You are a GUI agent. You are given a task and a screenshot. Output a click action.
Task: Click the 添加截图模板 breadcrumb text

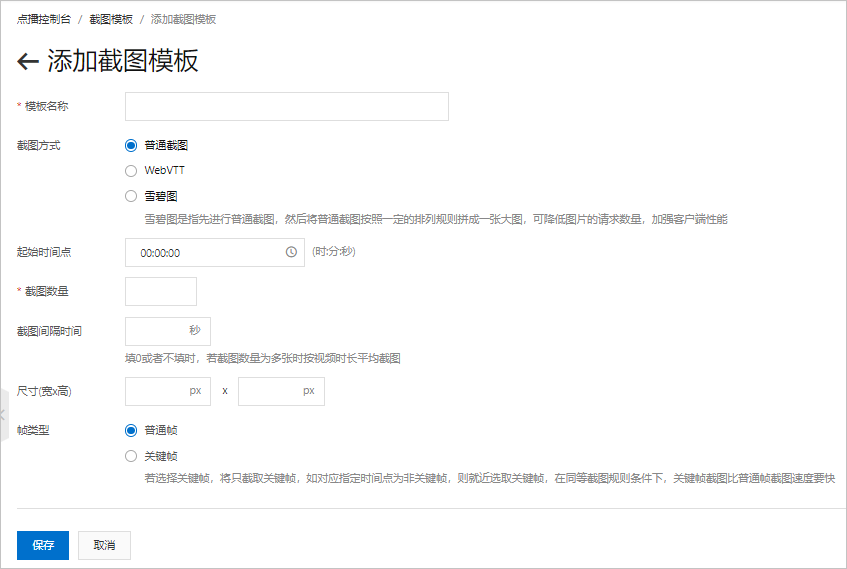[183, 19]
